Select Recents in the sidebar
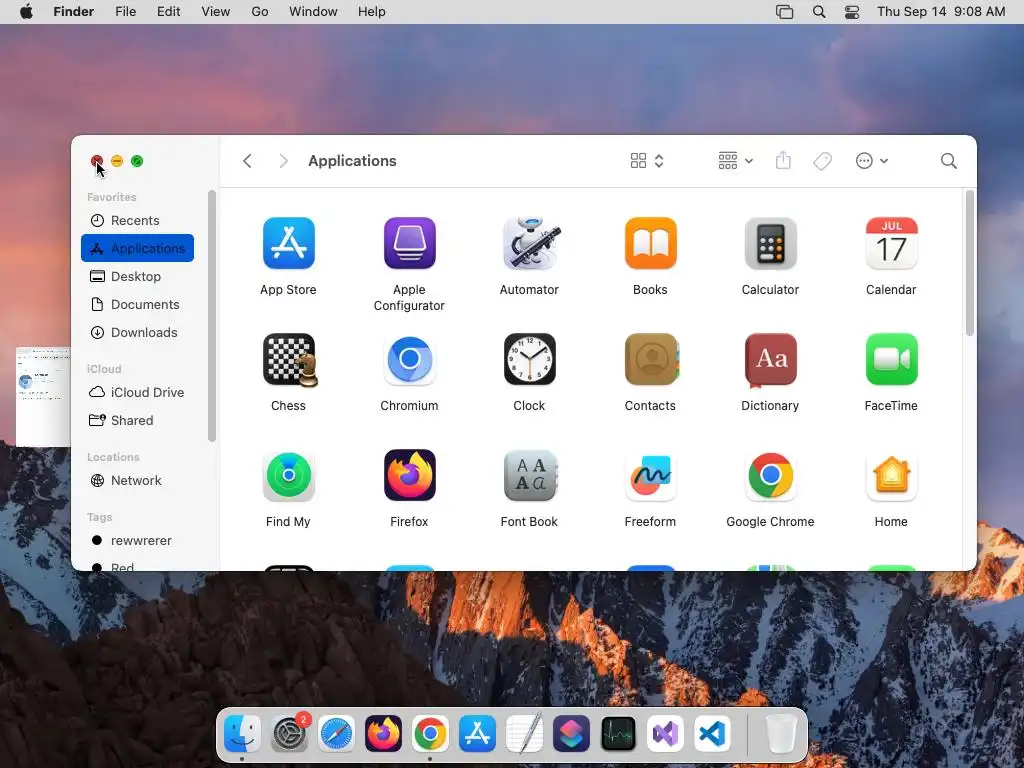The width and height of the screenshot is (1024, 768). point(137,220)
